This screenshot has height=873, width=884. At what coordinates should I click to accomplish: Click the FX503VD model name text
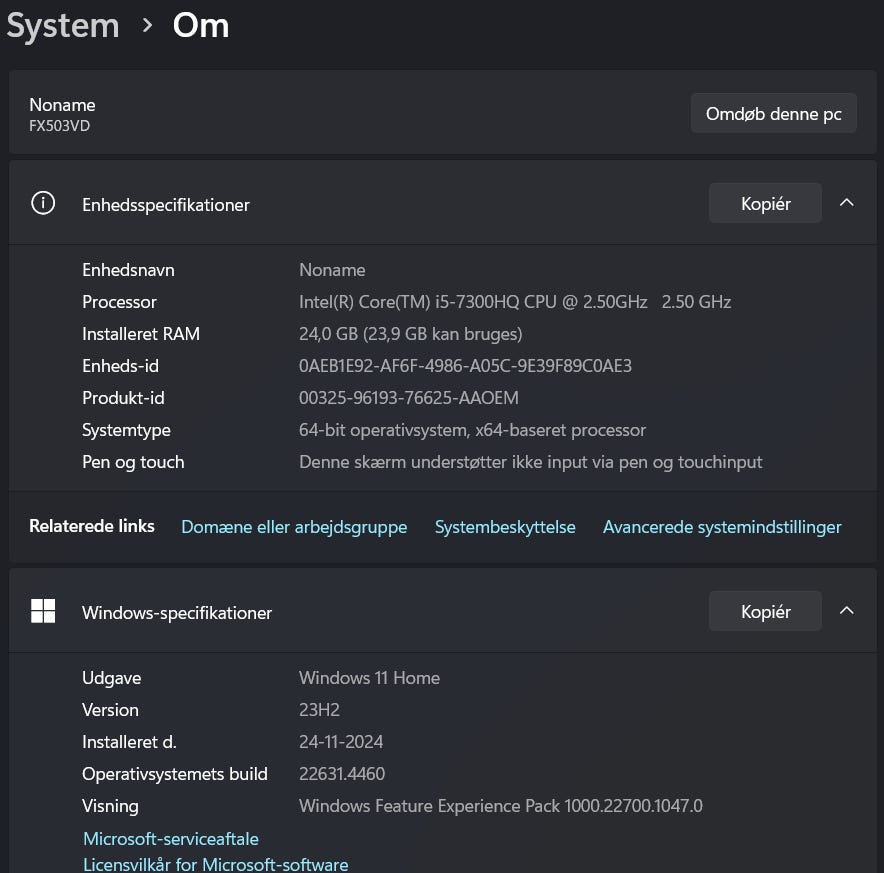[x=60, y=126]
